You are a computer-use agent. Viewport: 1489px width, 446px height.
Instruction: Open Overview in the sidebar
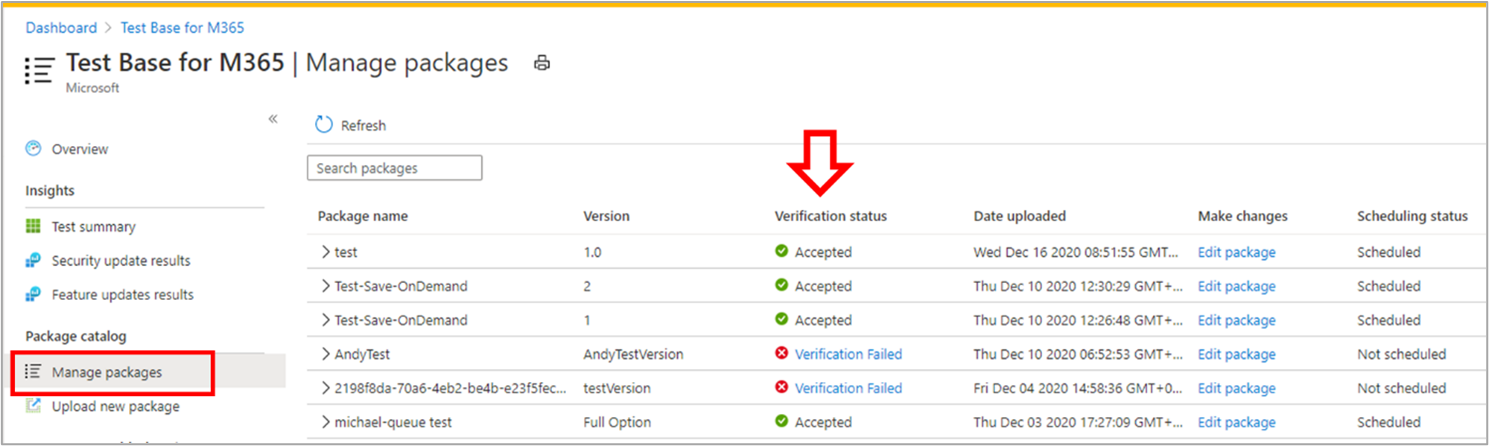click(80, 149)
